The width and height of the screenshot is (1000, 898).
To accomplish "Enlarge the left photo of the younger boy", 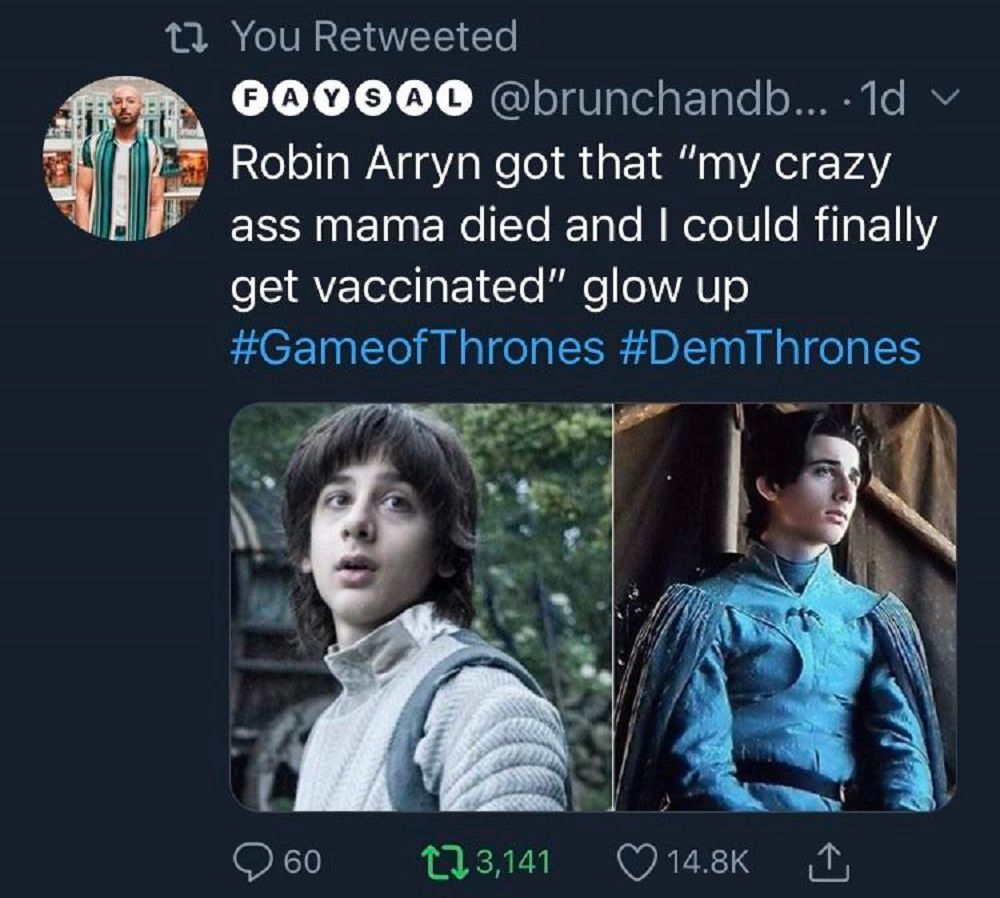I will click(x=420, y=607).
